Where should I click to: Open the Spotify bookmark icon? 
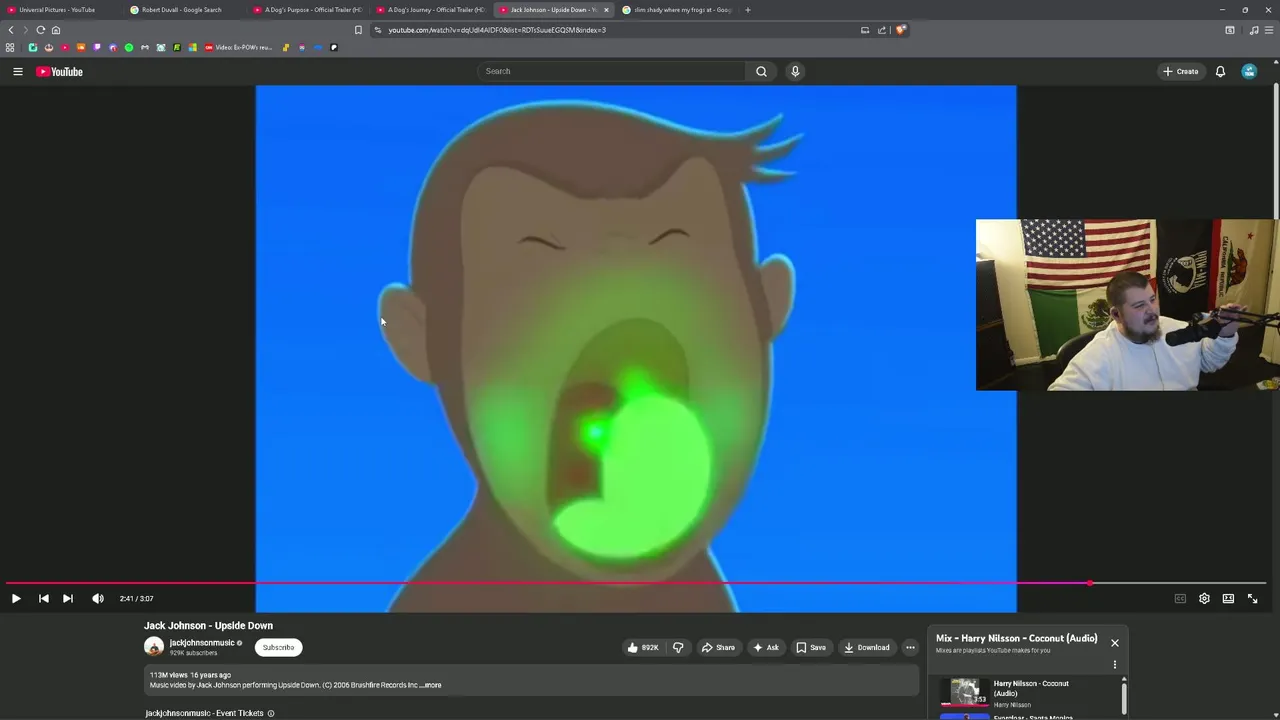tap(129, 47)
